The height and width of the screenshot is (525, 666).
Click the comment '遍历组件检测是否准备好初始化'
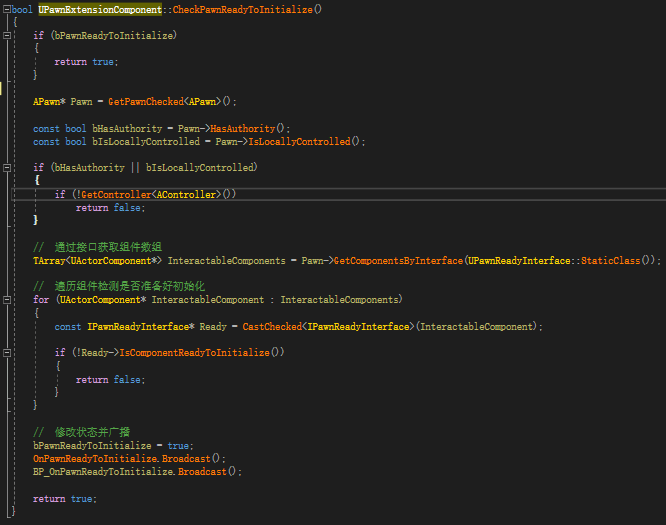(119, 286)
